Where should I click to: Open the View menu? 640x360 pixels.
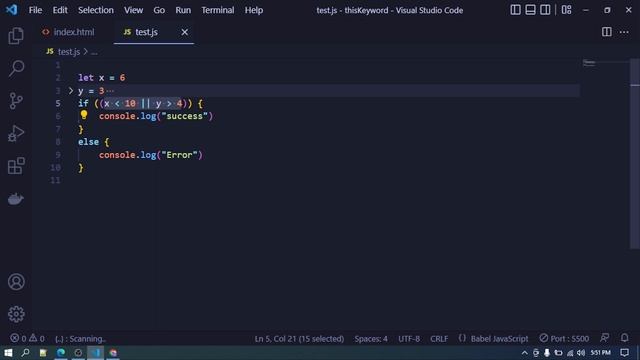133,10
